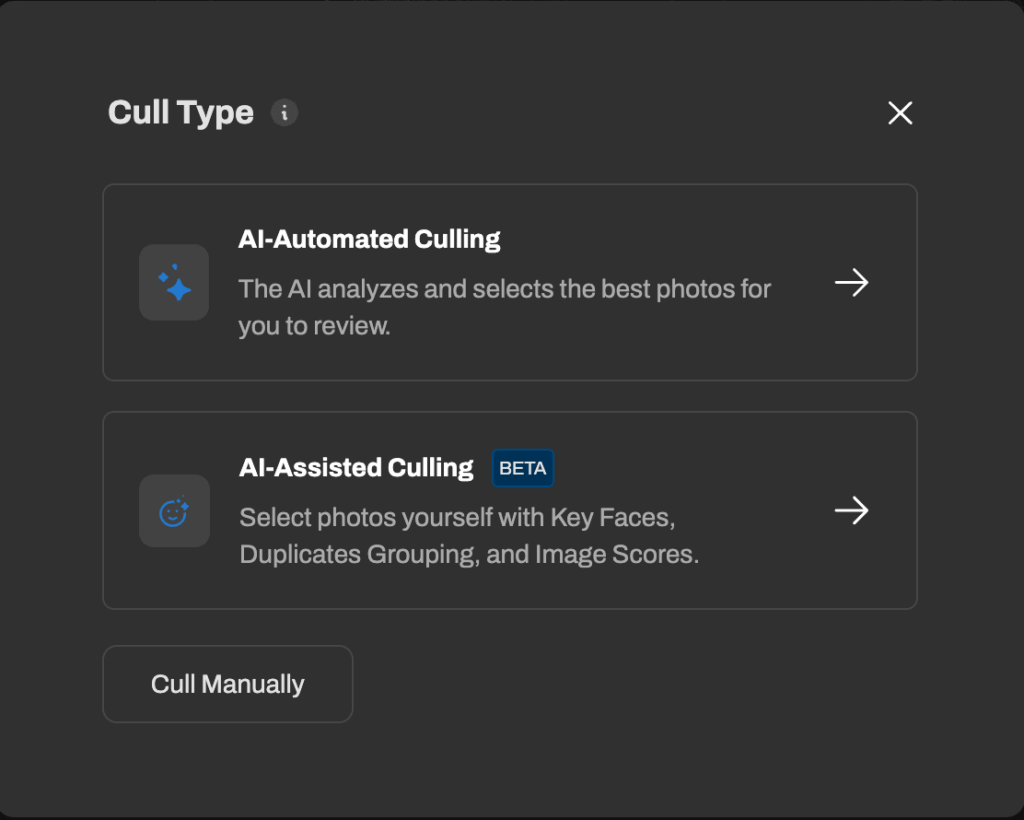The width and height of the screenshot is (1024, 820).
Task: Choose the AI-Assisted Culling option
Action: pyautogui.click(x=510, y=510)
